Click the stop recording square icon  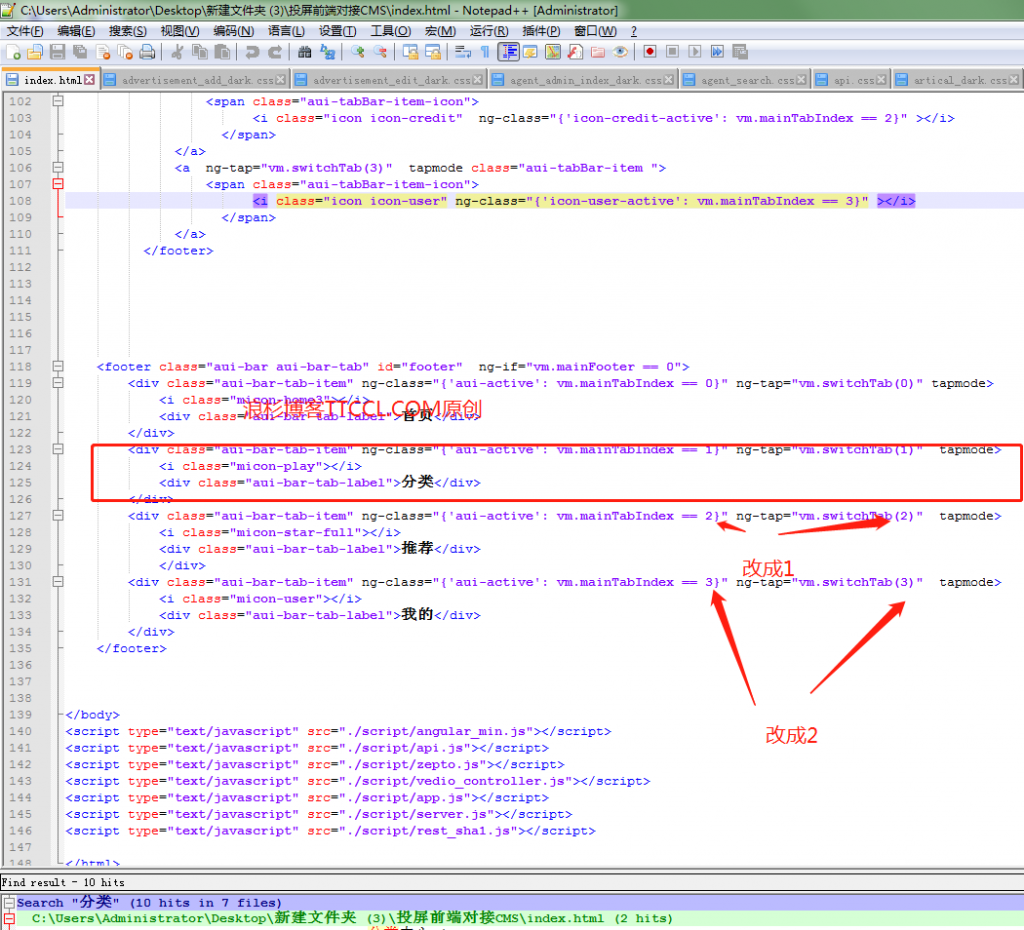[673, 52]
